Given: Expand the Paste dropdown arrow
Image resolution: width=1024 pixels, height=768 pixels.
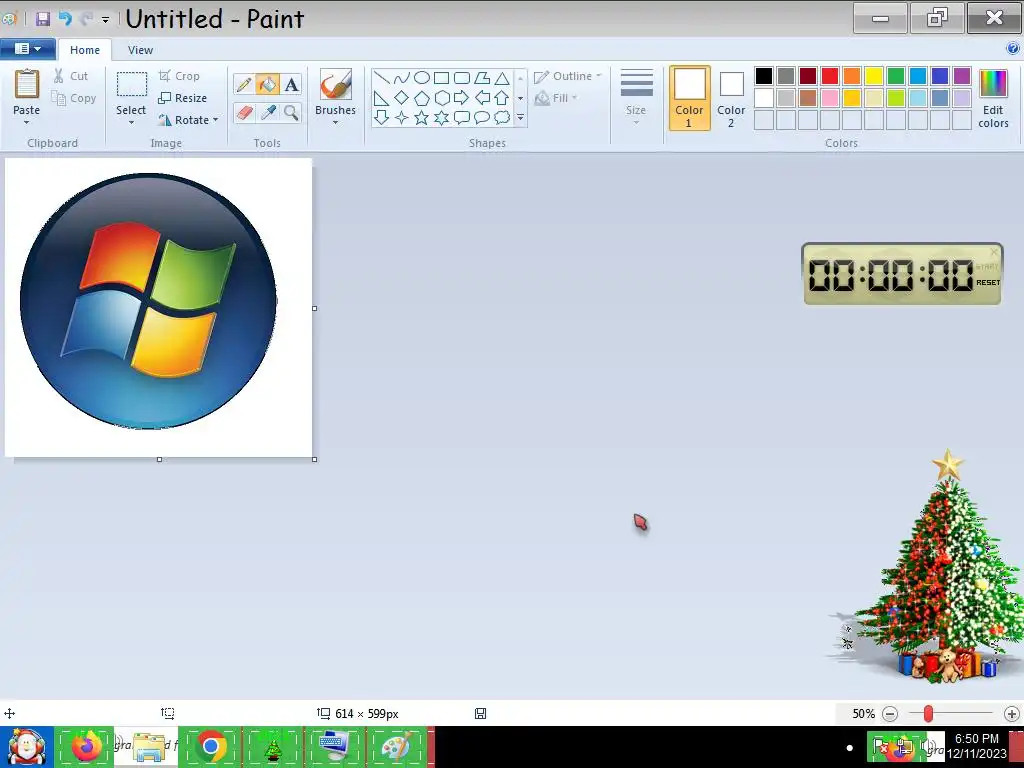Looking at the screenshot, I should [x=27, y=123].
